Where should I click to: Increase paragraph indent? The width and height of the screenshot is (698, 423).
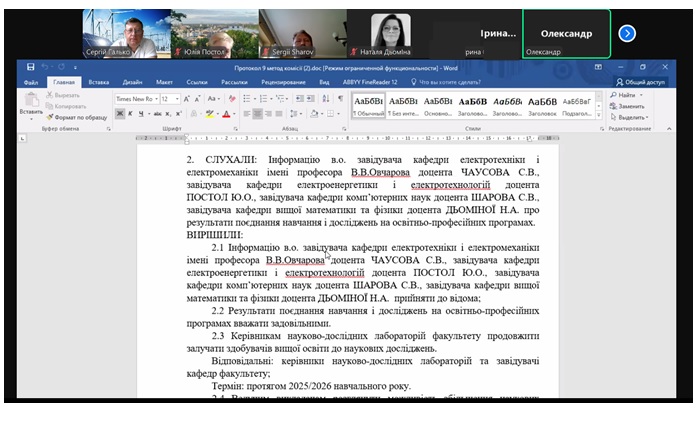[311, 99]
